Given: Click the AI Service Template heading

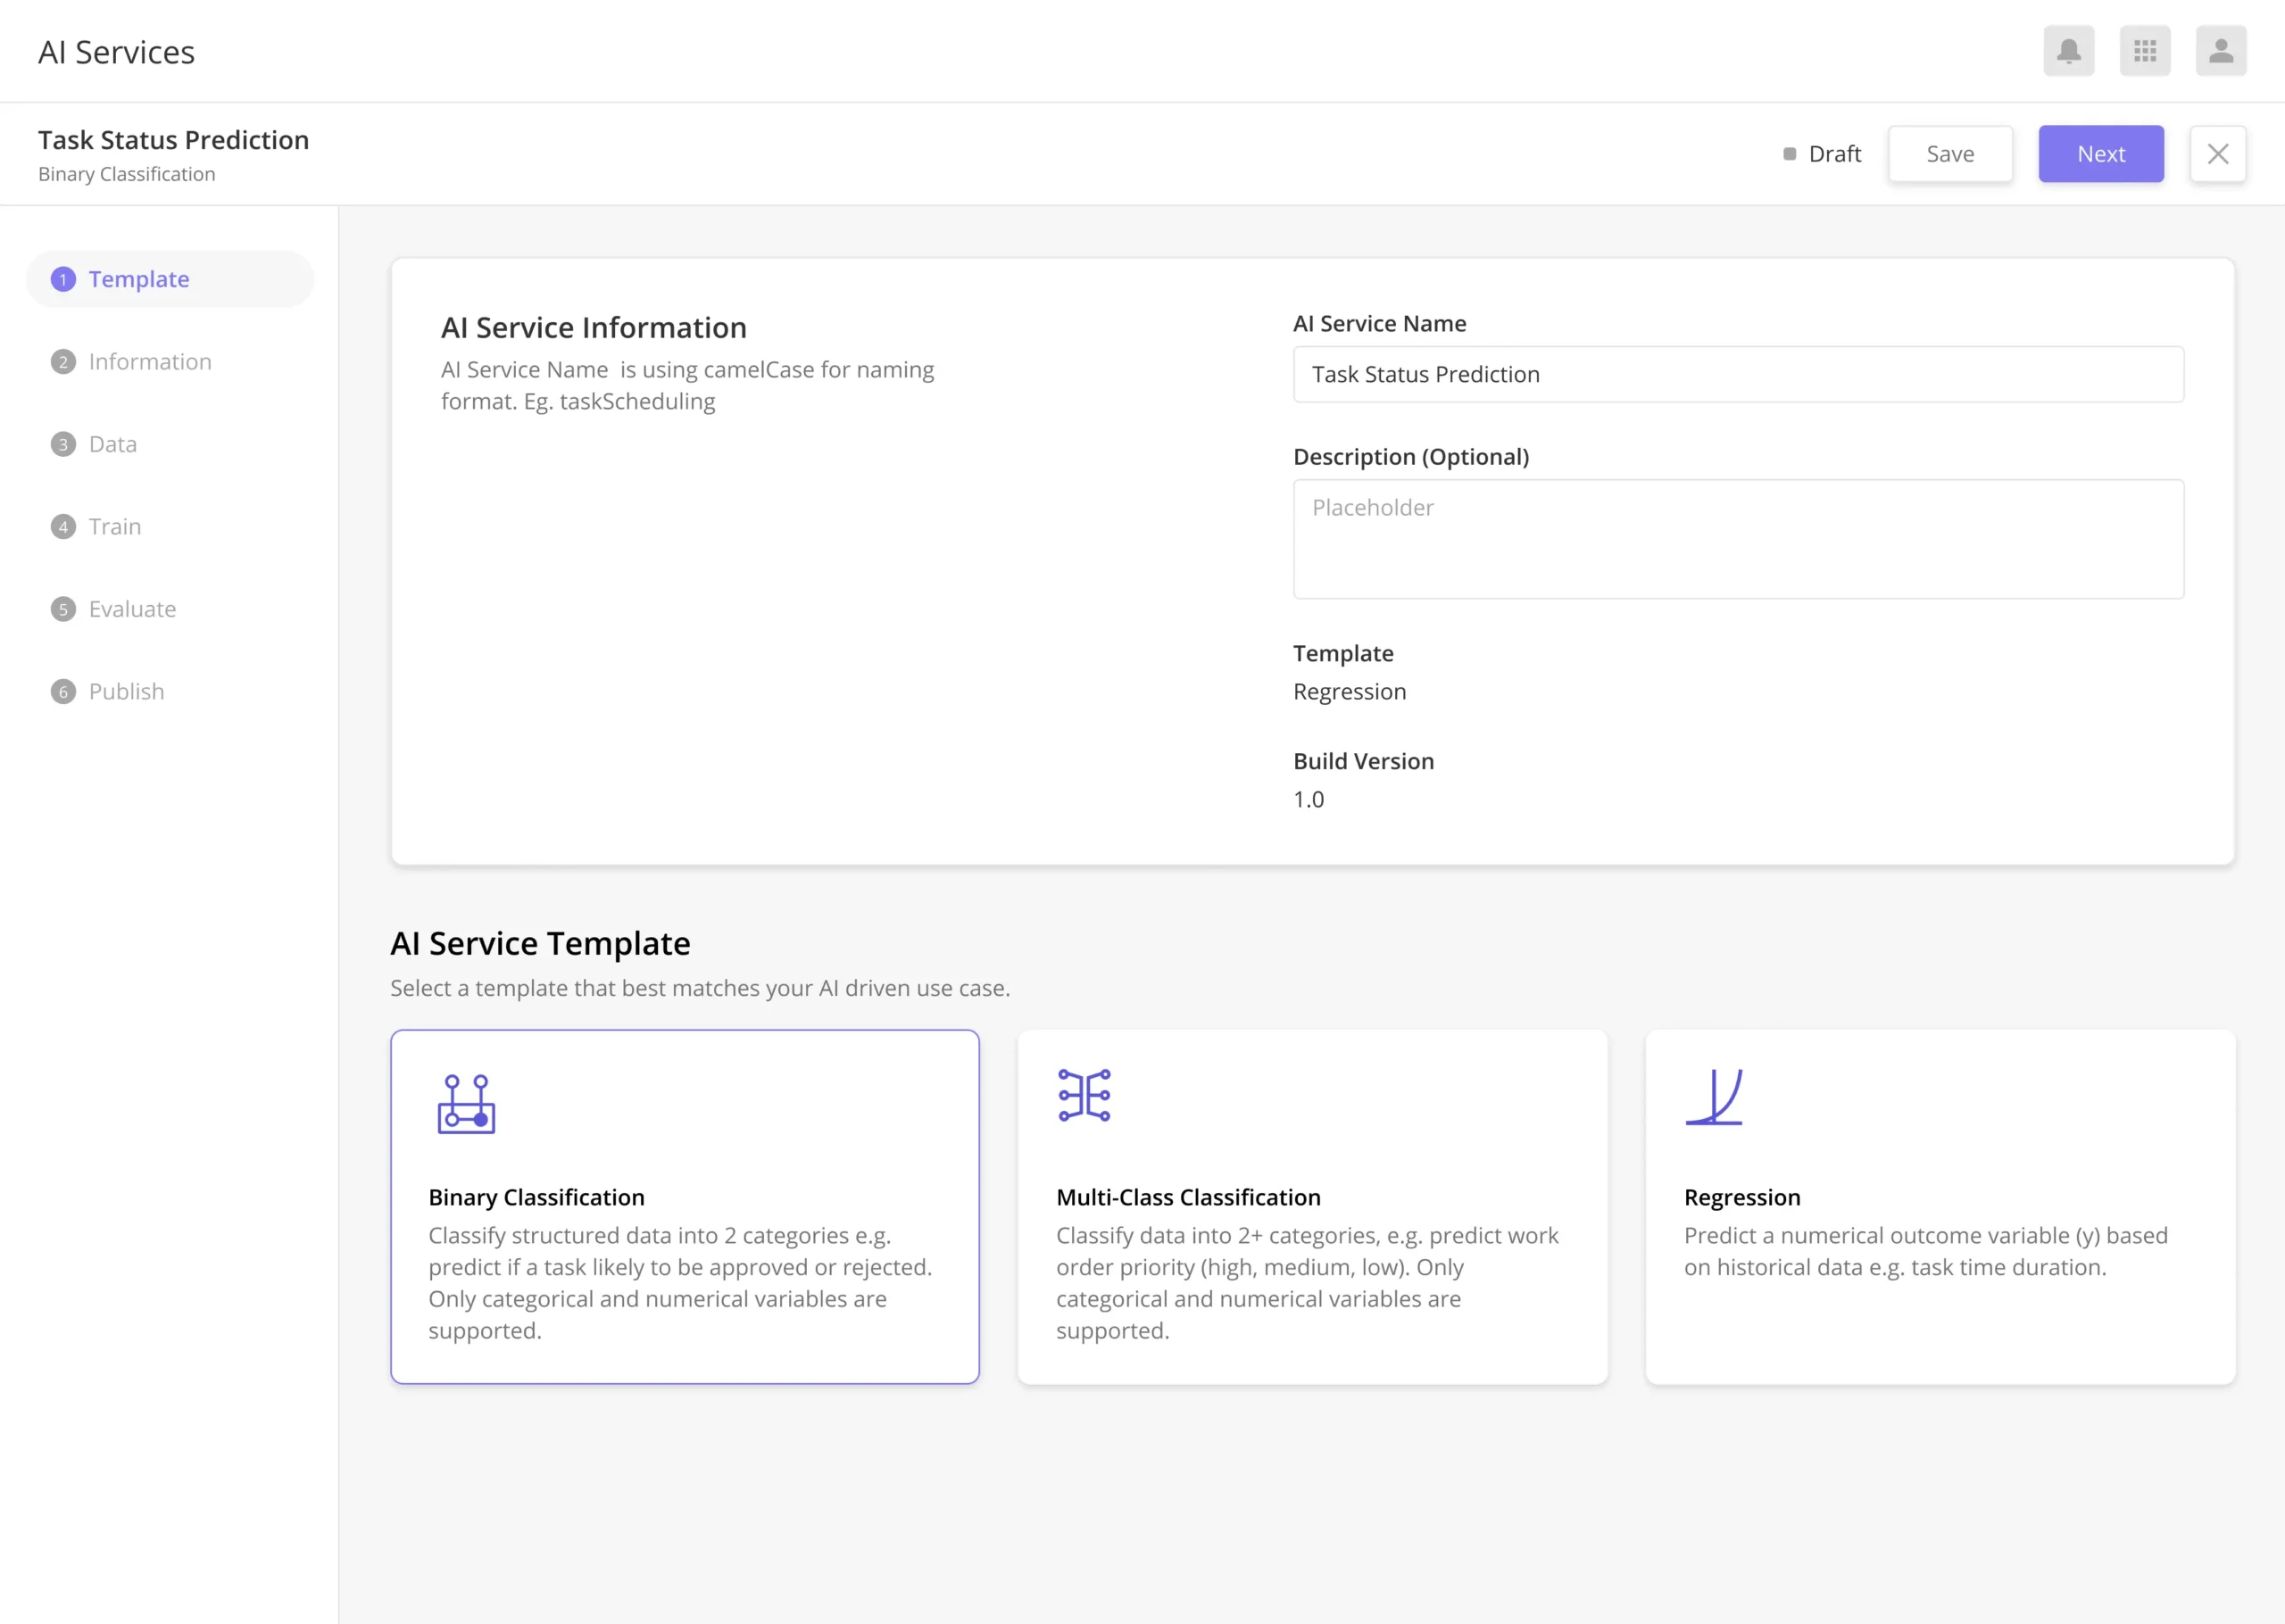Looking at the screenshot, I should 540,944.
